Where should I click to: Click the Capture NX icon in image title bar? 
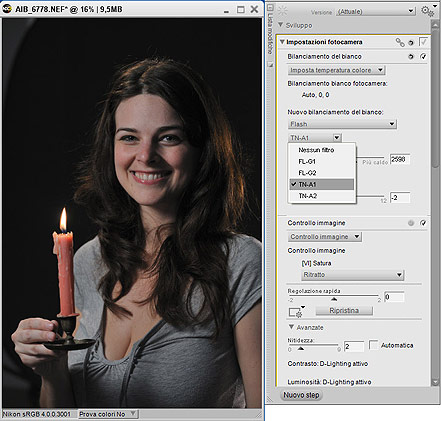pos(7,9)
